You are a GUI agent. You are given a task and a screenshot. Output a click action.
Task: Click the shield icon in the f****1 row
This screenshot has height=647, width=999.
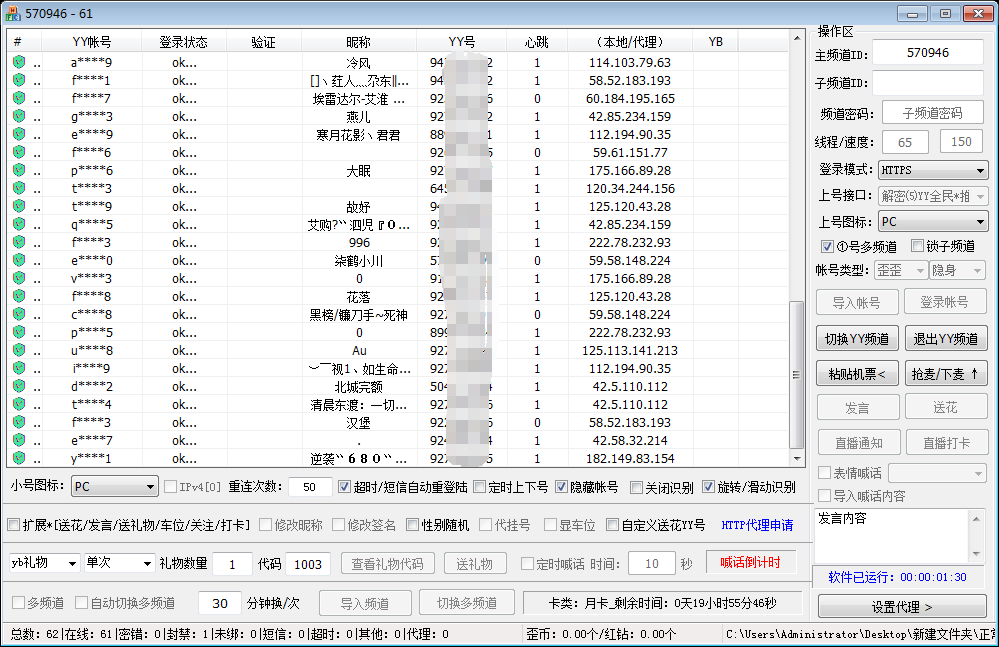coord(19,80)
